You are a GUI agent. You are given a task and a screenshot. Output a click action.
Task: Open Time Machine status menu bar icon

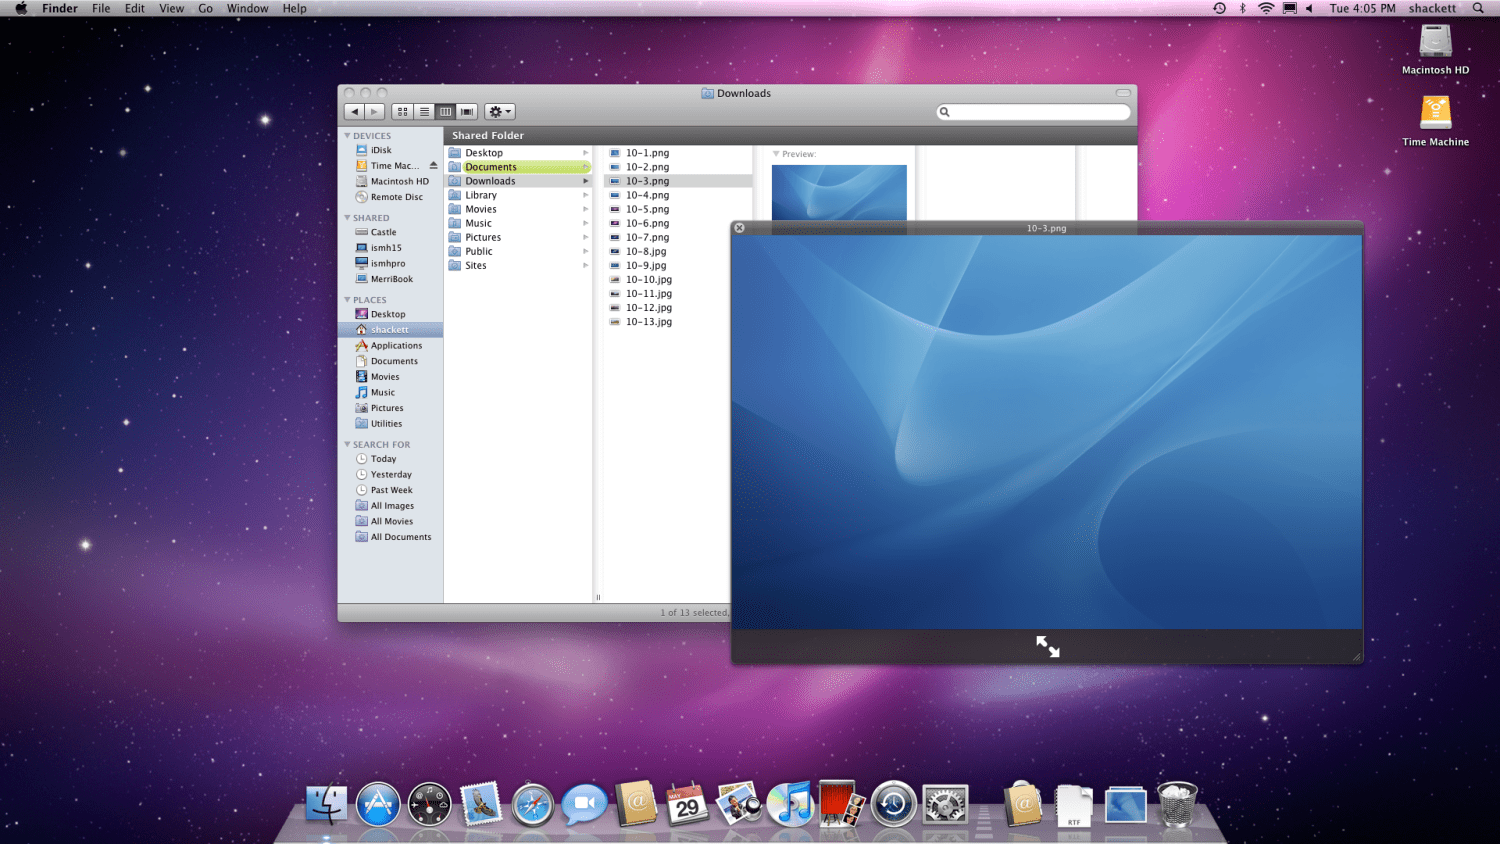click(1219, 8)
